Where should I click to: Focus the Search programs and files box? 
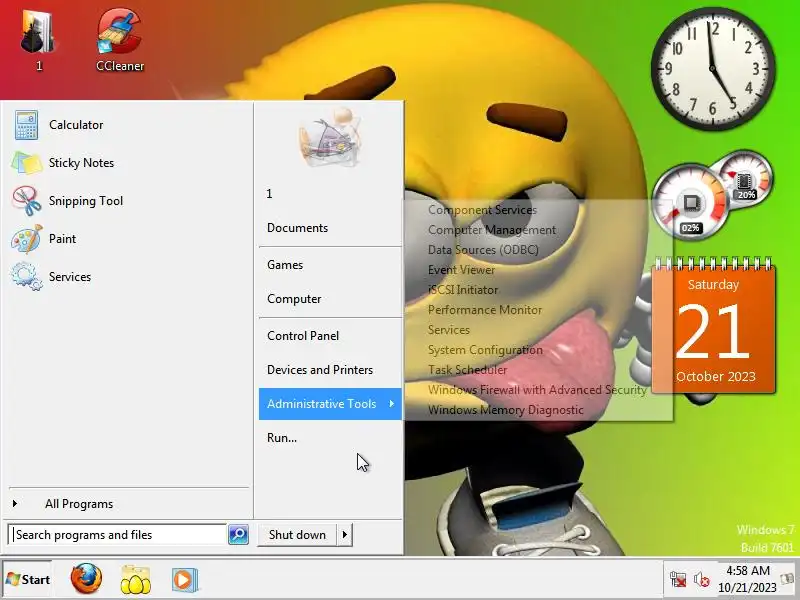click(117, 535)
